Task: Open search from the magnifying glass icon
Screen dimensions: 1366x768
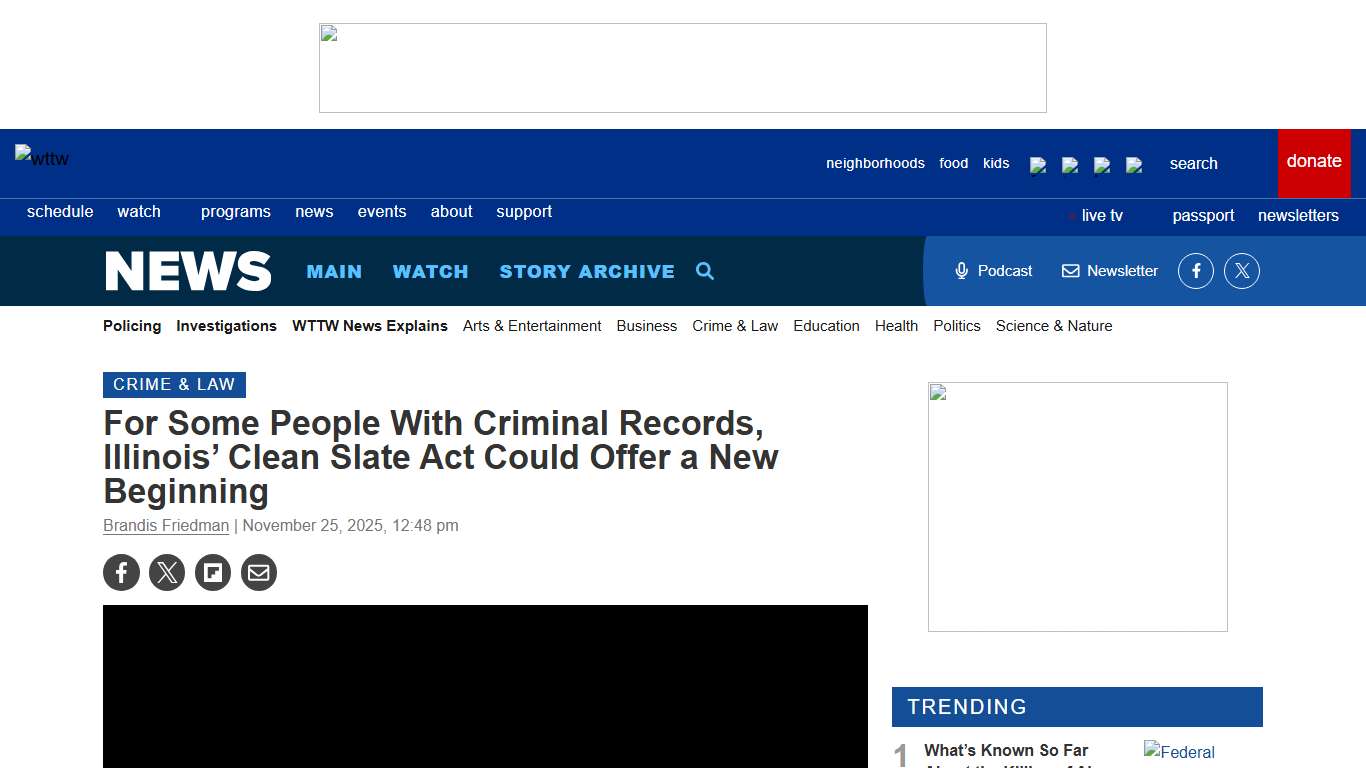Action: coord(705,270)
